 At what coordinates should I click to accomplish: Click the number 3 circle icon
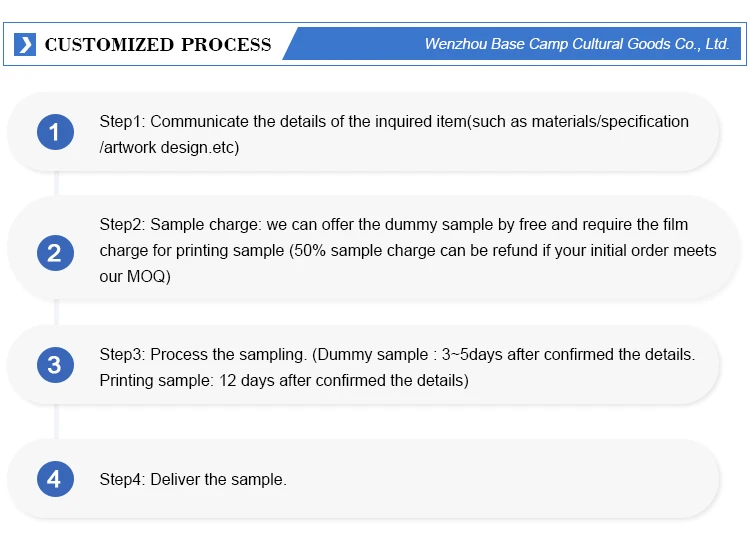tap(55, 365)
